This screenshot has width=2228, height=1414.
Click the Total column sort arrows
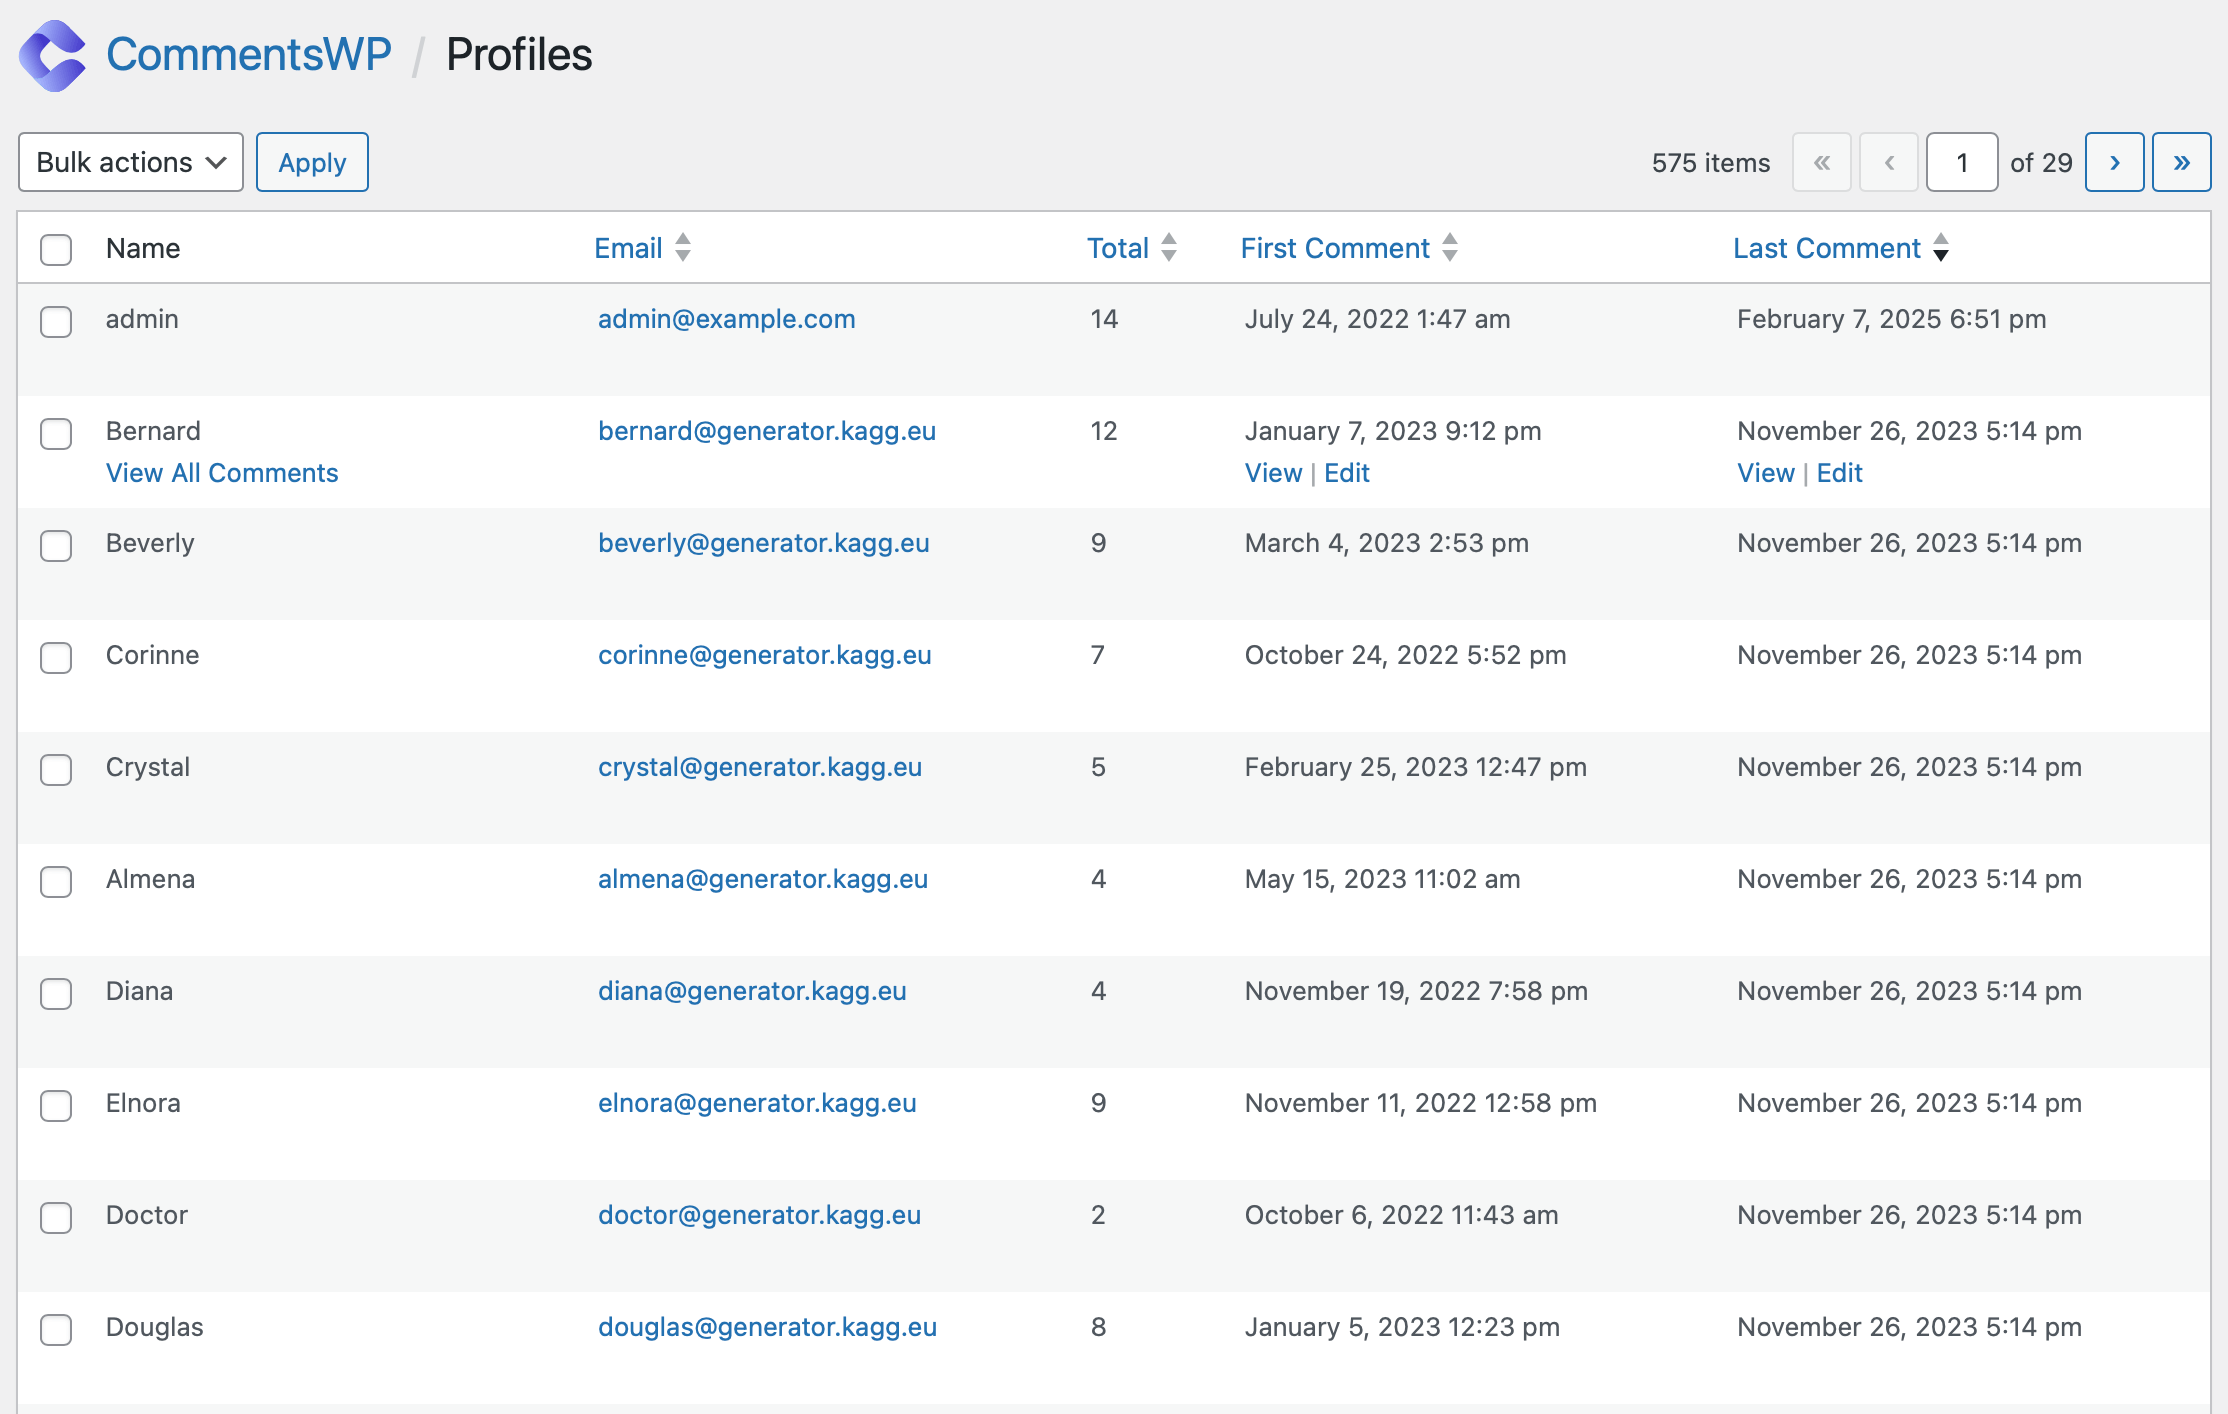pos(1169,248)
